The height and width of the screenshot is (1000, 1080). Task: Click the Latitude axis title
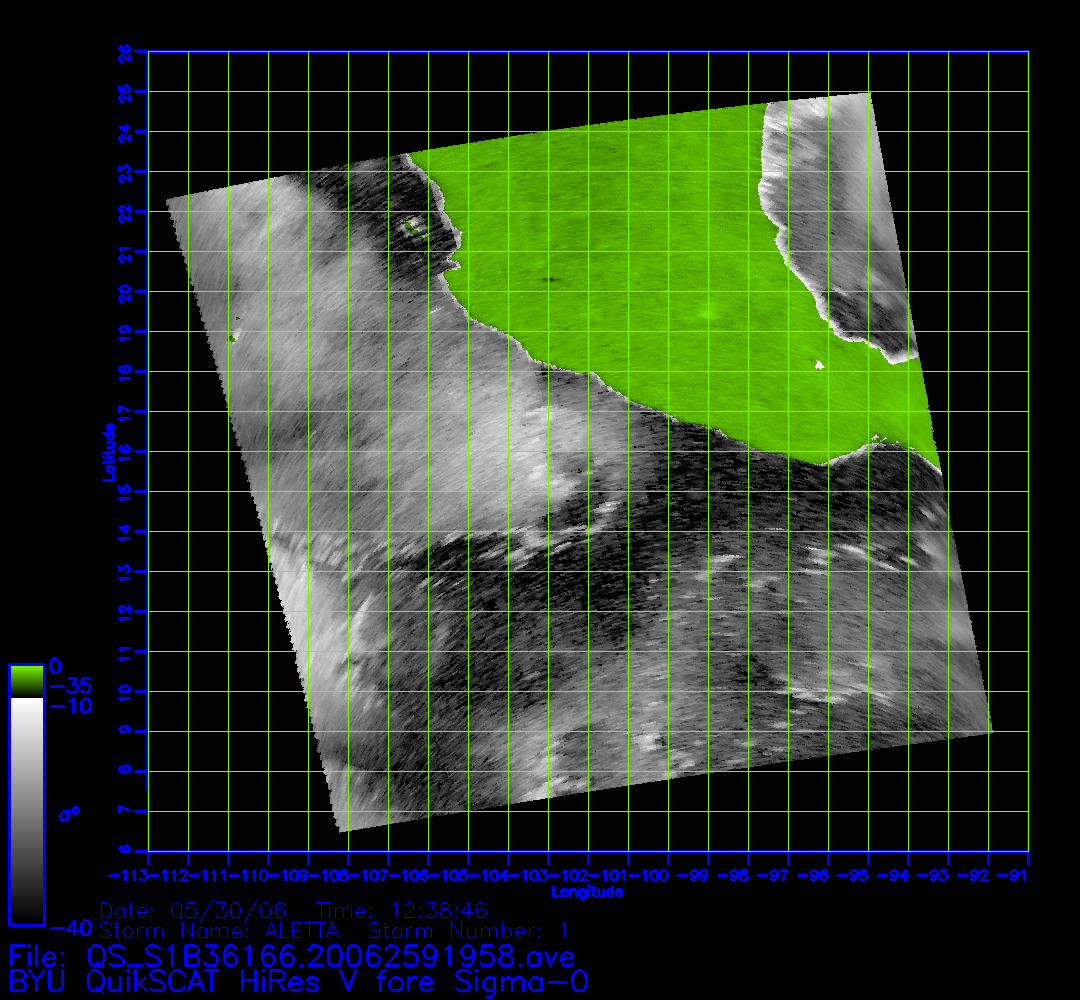click(106, 452)
